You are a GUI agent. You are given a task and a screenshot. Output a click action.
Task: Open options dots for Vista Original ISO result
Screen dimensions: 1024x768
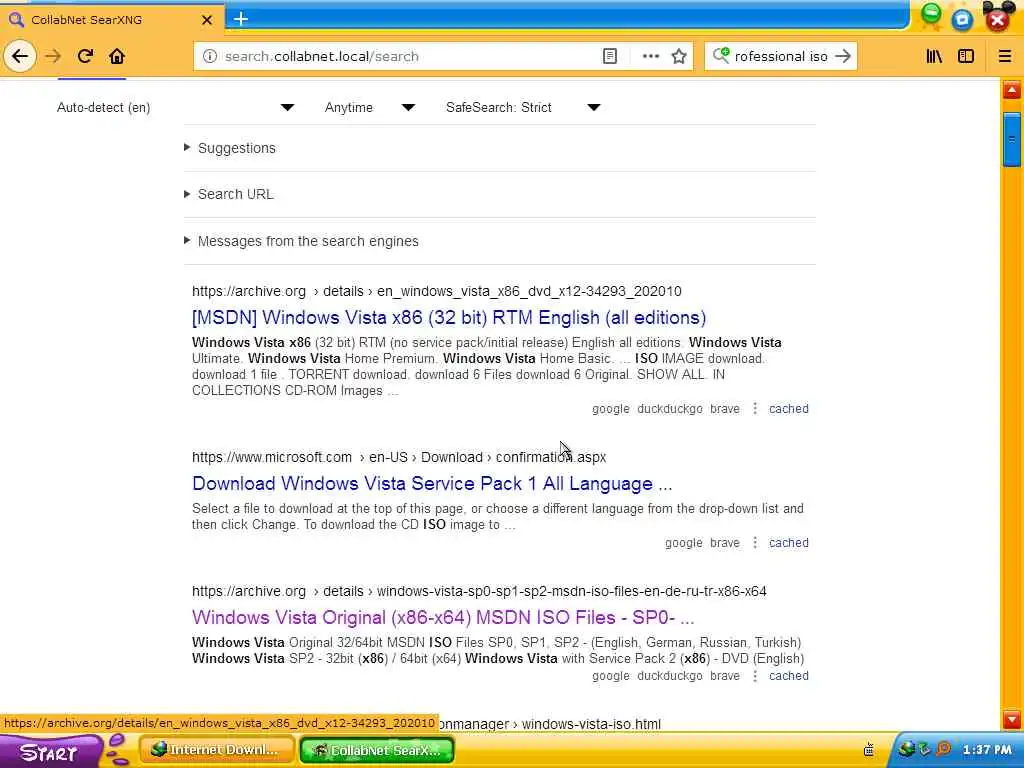point(755,676)
